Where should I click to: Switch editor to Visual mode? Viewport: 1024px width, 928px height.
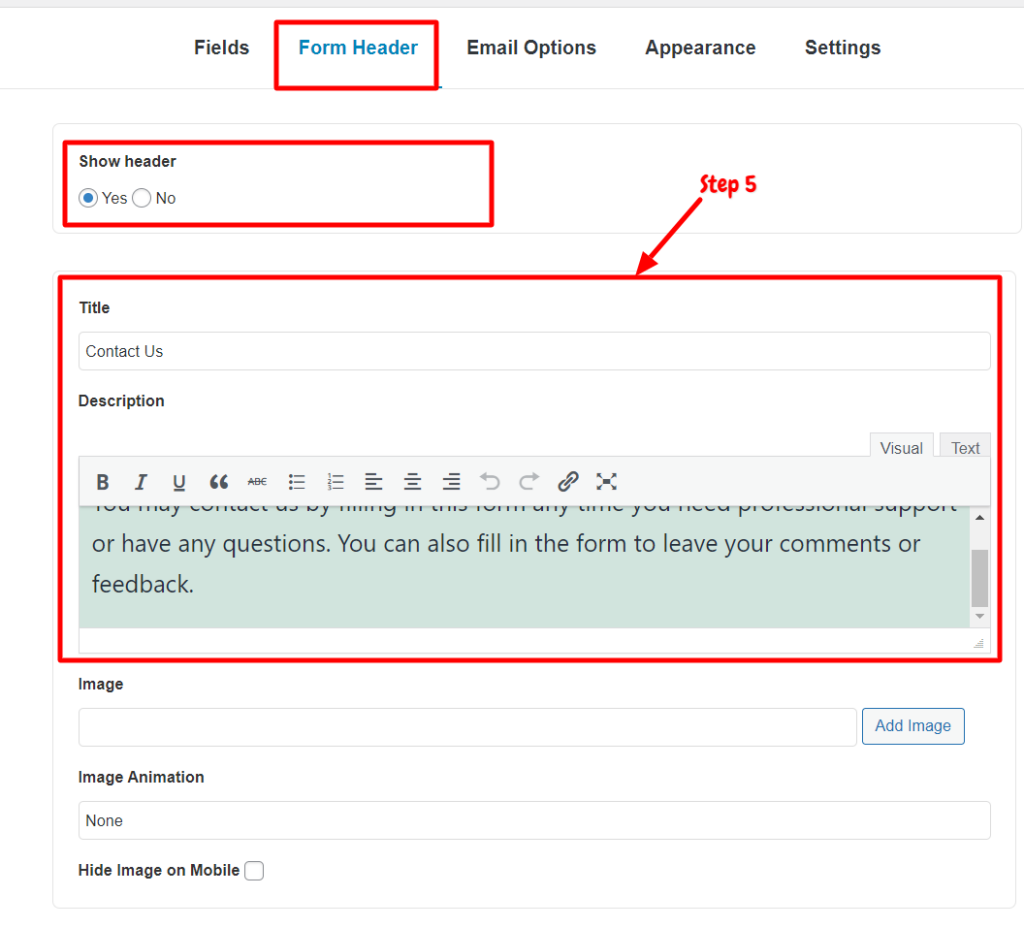point(901,447)
